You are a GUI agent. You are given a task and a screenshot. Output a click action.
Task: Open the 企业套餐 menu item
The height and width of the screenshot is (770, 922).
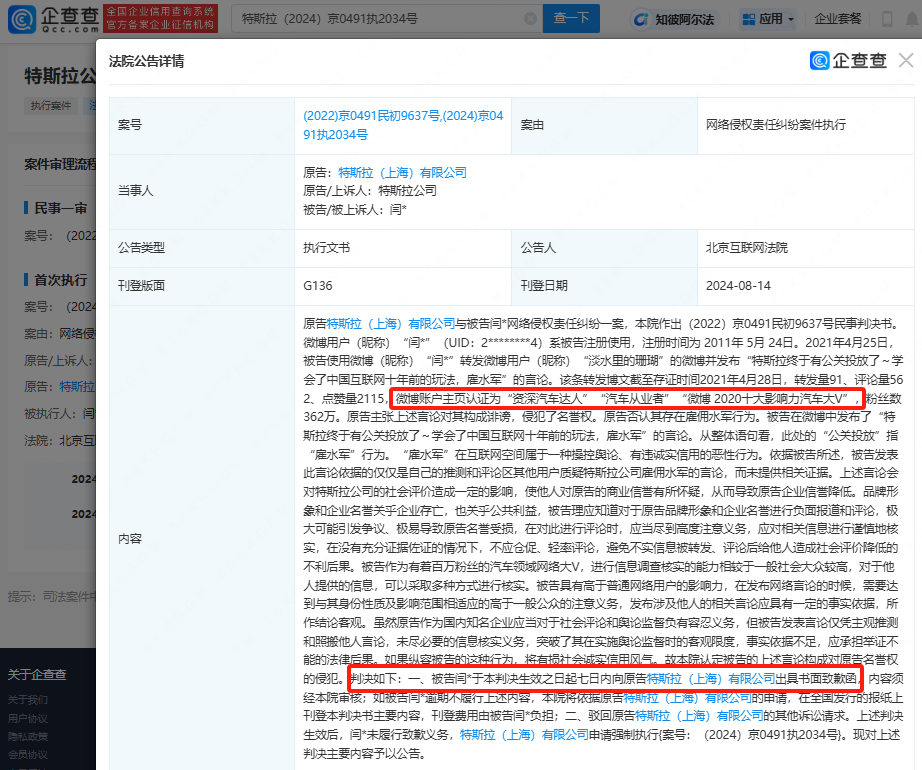pos(839,19)
